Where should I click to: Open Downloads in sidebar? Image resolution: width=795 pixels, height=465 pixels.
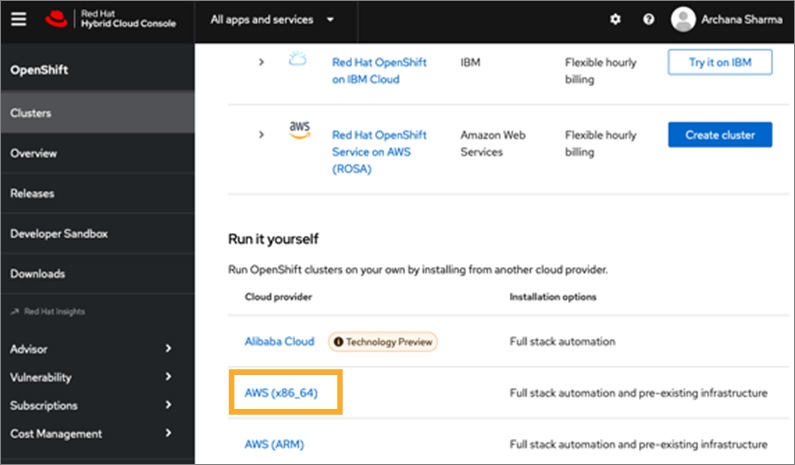pyautogui.click(x=97, y=274)
